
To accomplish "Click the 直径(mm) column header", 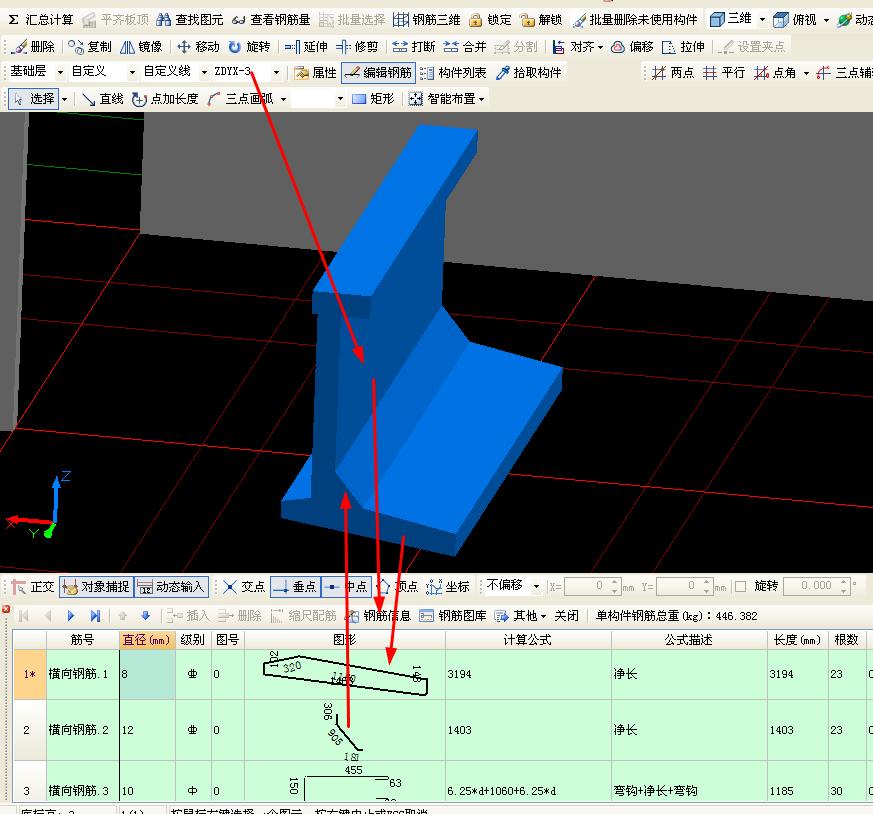I will [146, 640].
